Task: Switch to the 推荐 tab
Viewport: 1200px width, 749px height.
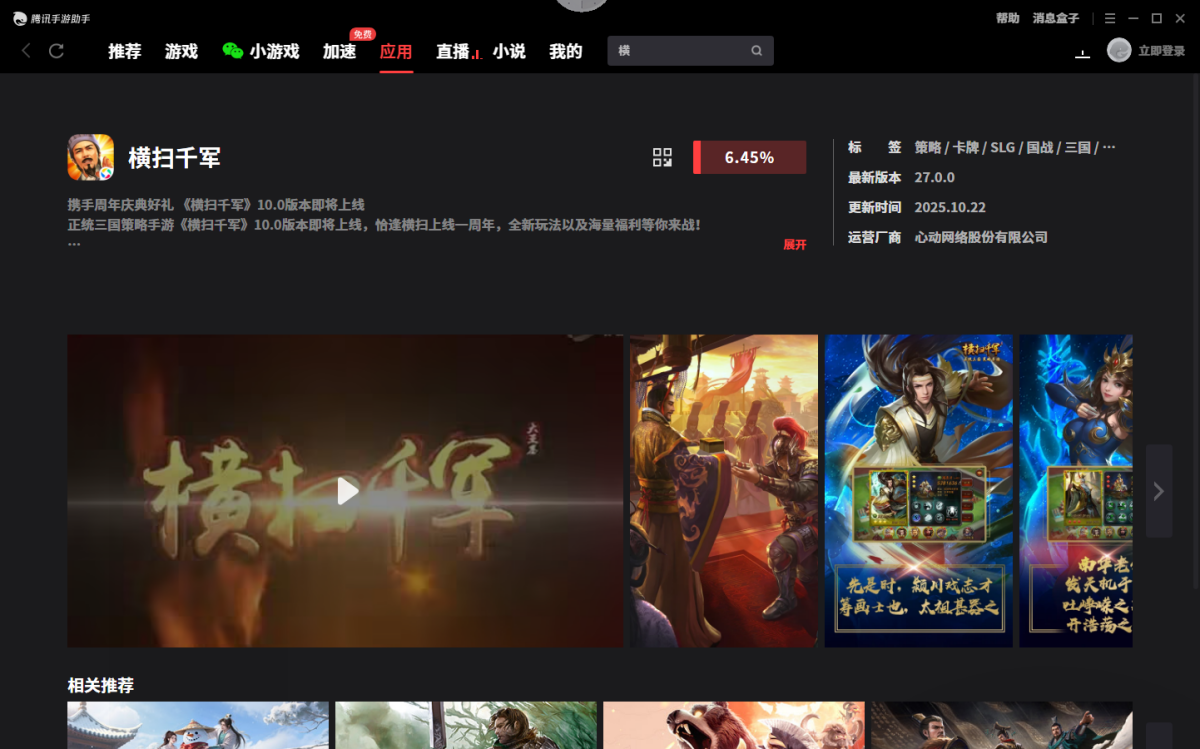Action: [125, 51]
